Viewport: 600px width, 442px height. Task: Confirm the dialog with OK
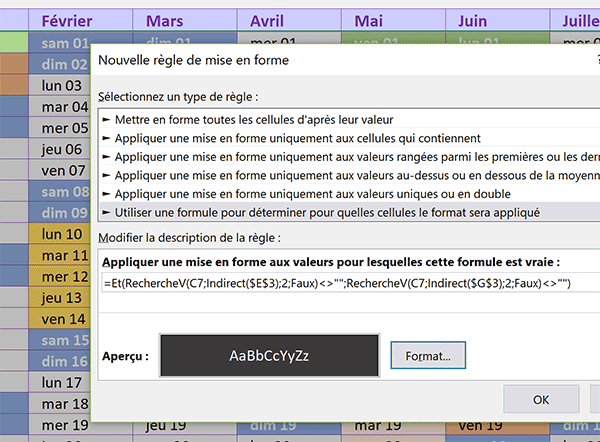pyautogui.click(x=541, y=400)
